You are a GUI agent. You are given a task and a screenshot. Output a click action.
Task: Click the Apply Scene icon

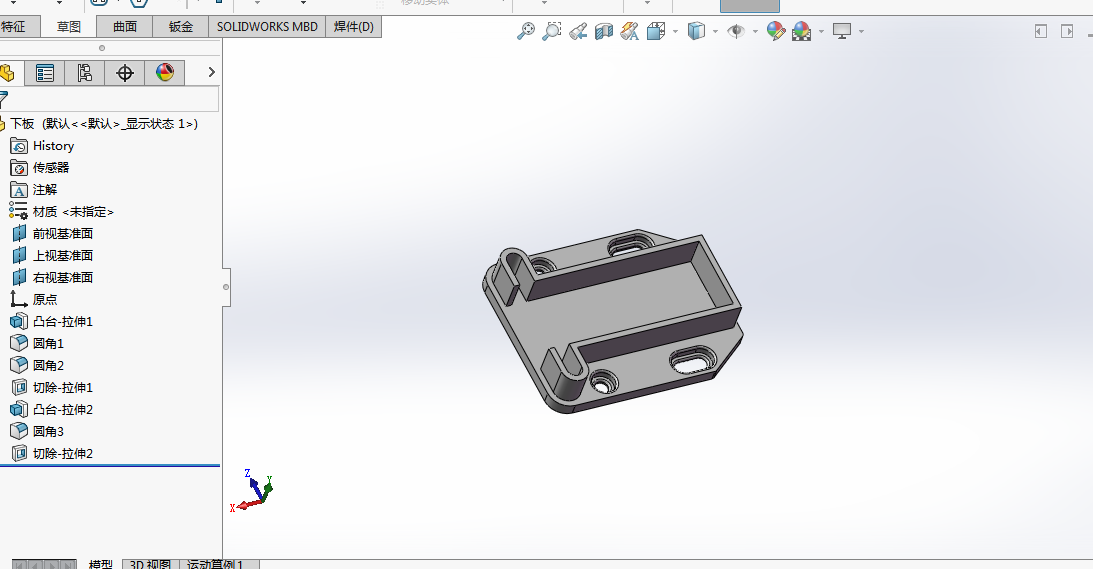coord(802,31)
